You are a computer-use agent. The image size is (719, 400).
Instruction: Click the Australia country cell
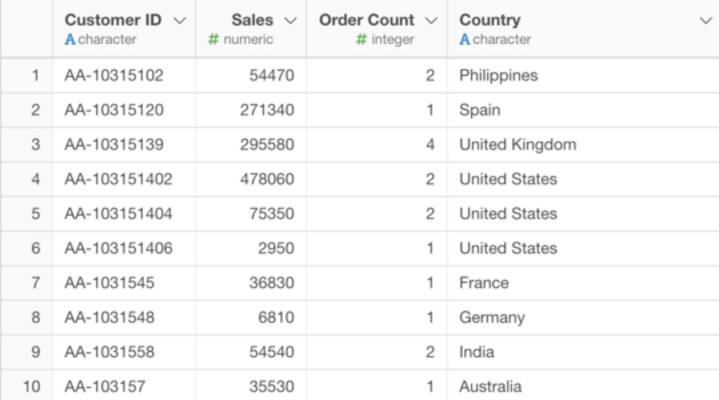click(490, 386)
